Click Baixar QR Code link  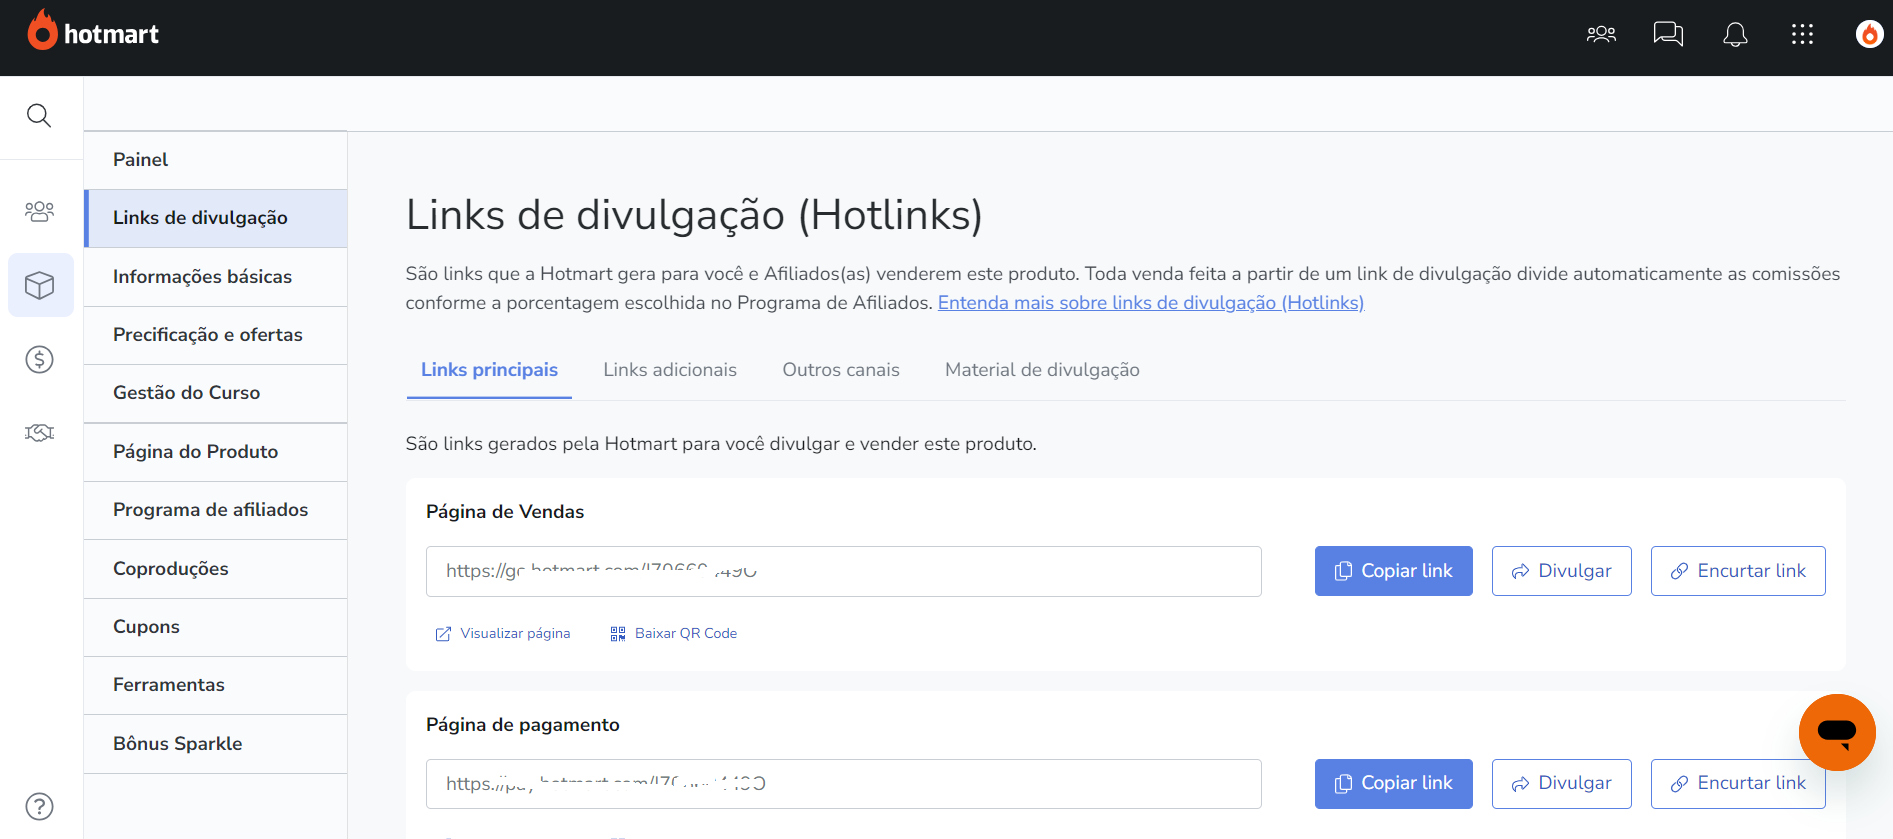pyautogui.click(x=674, y=634)
